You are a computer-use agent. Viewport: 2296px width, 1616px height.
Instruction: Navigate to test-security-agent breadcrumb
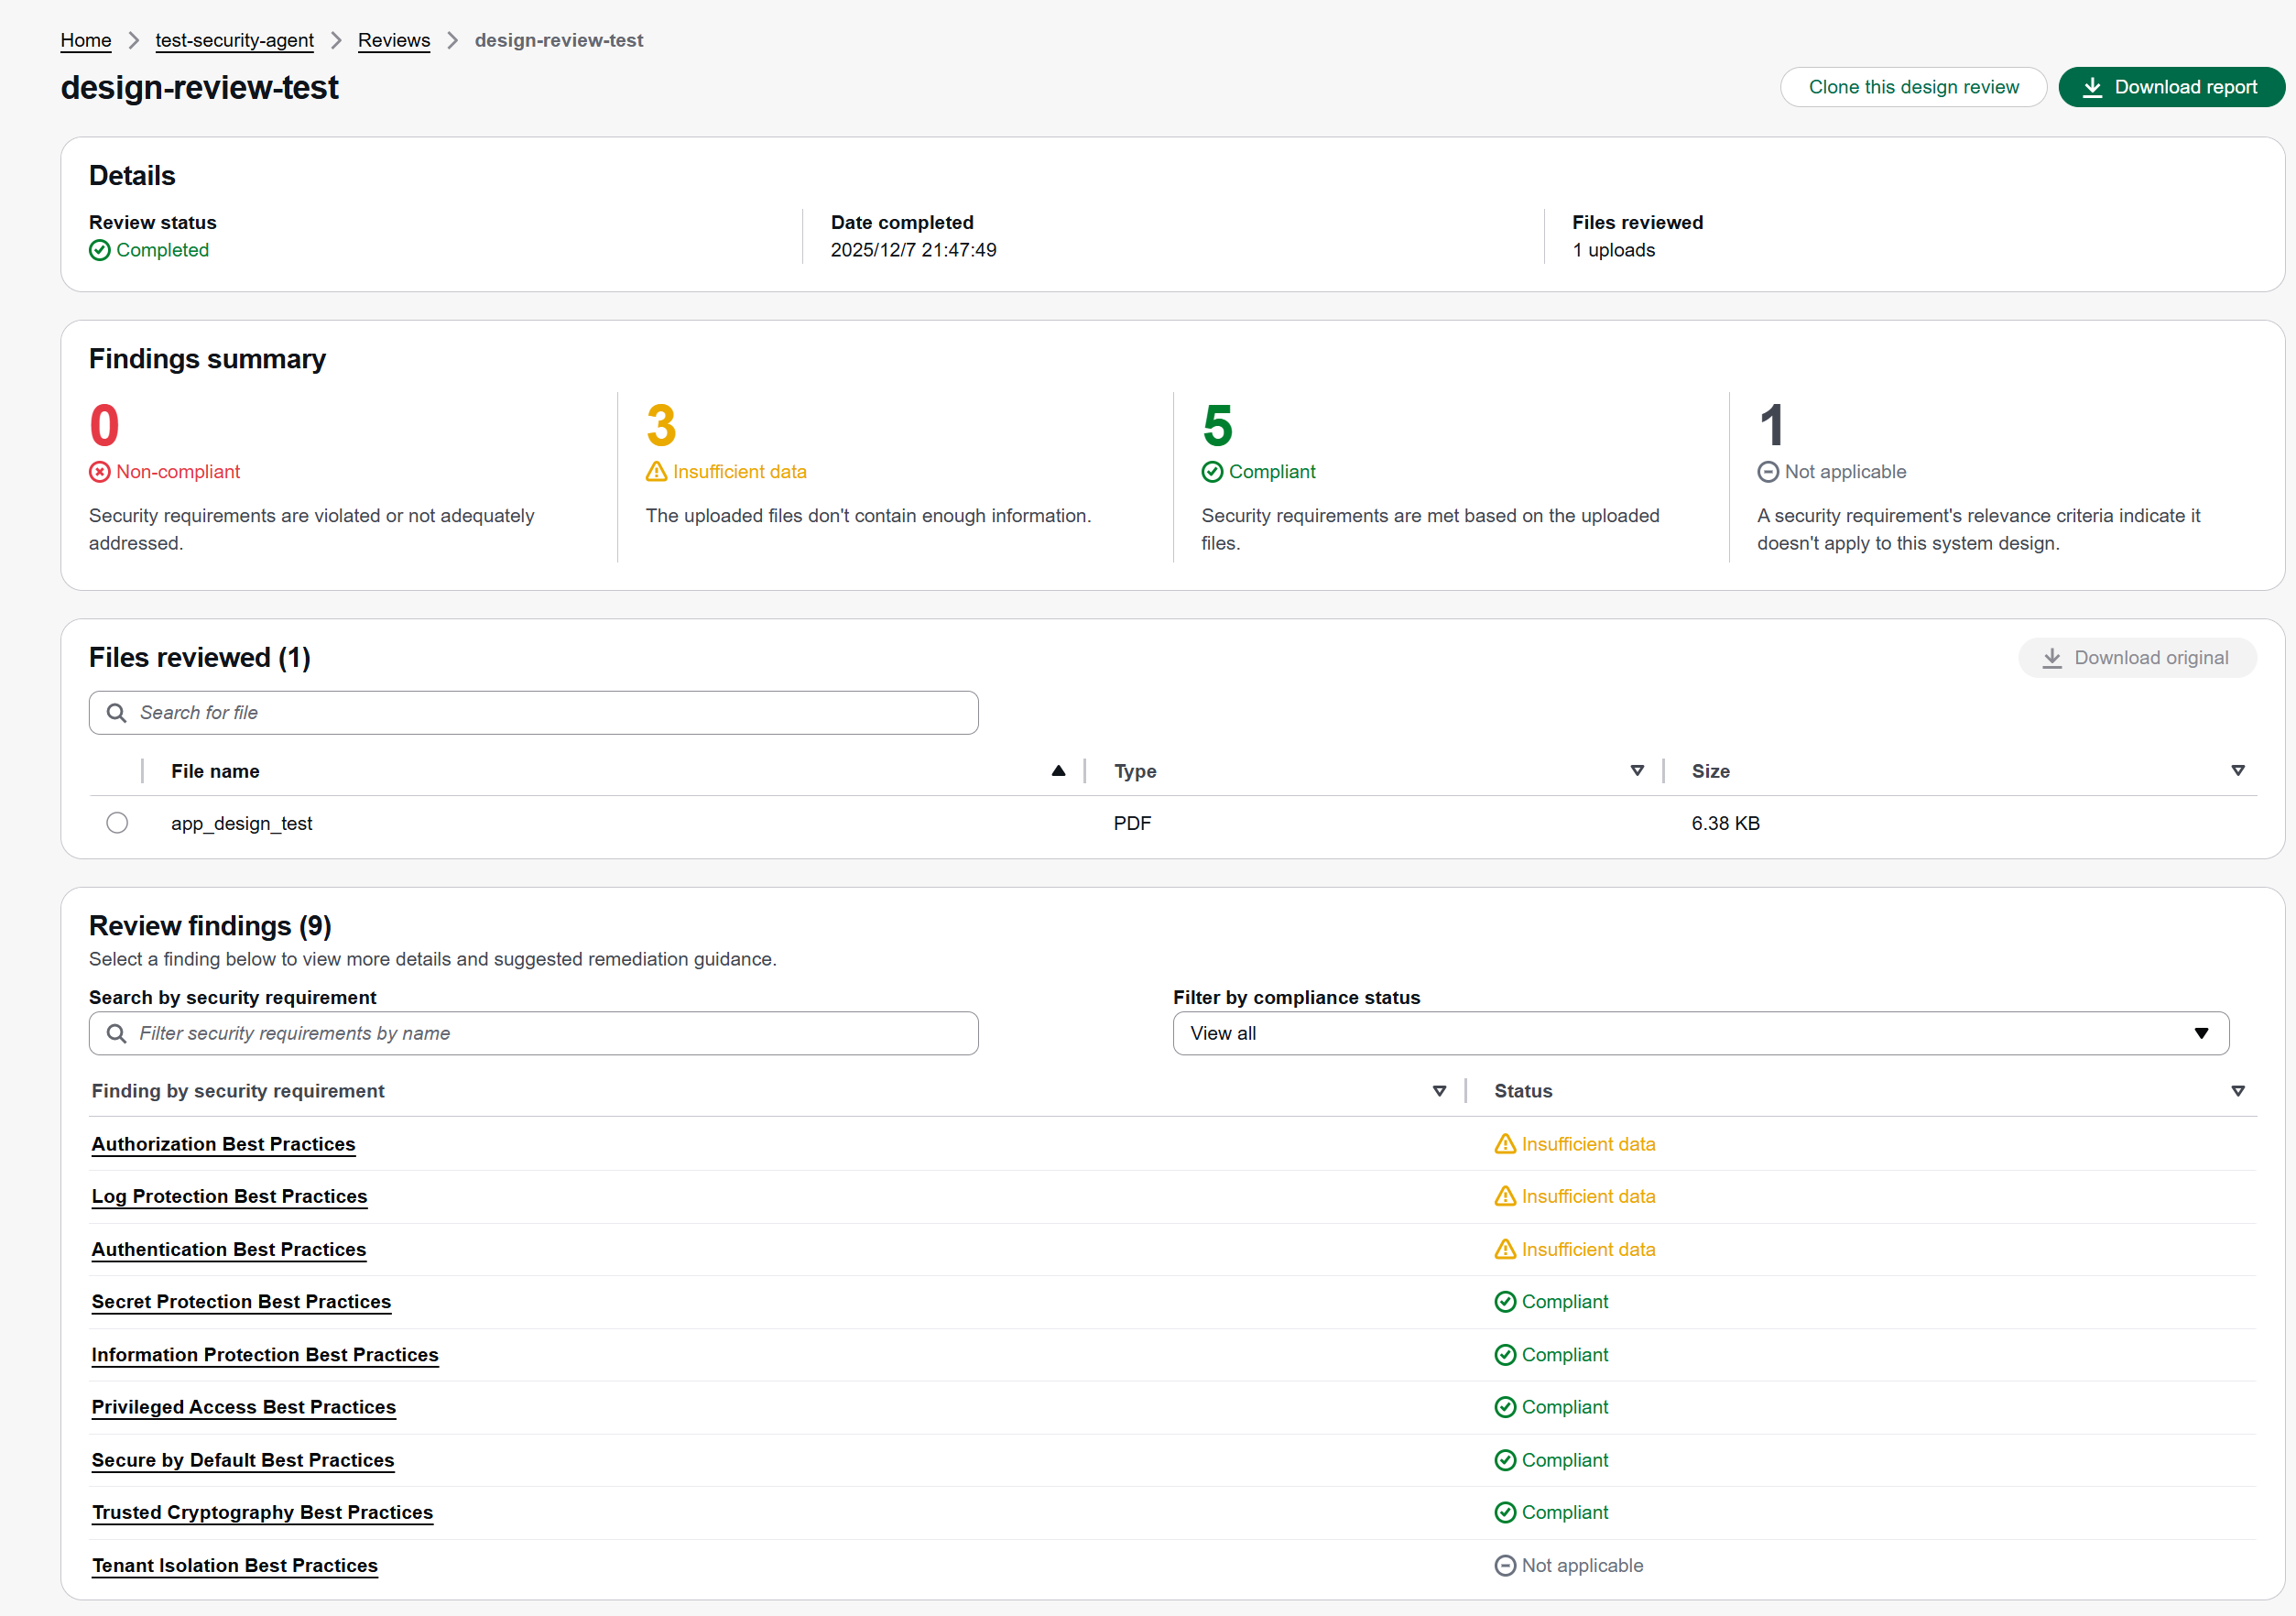pyautogui.click(x=234, y=40)
